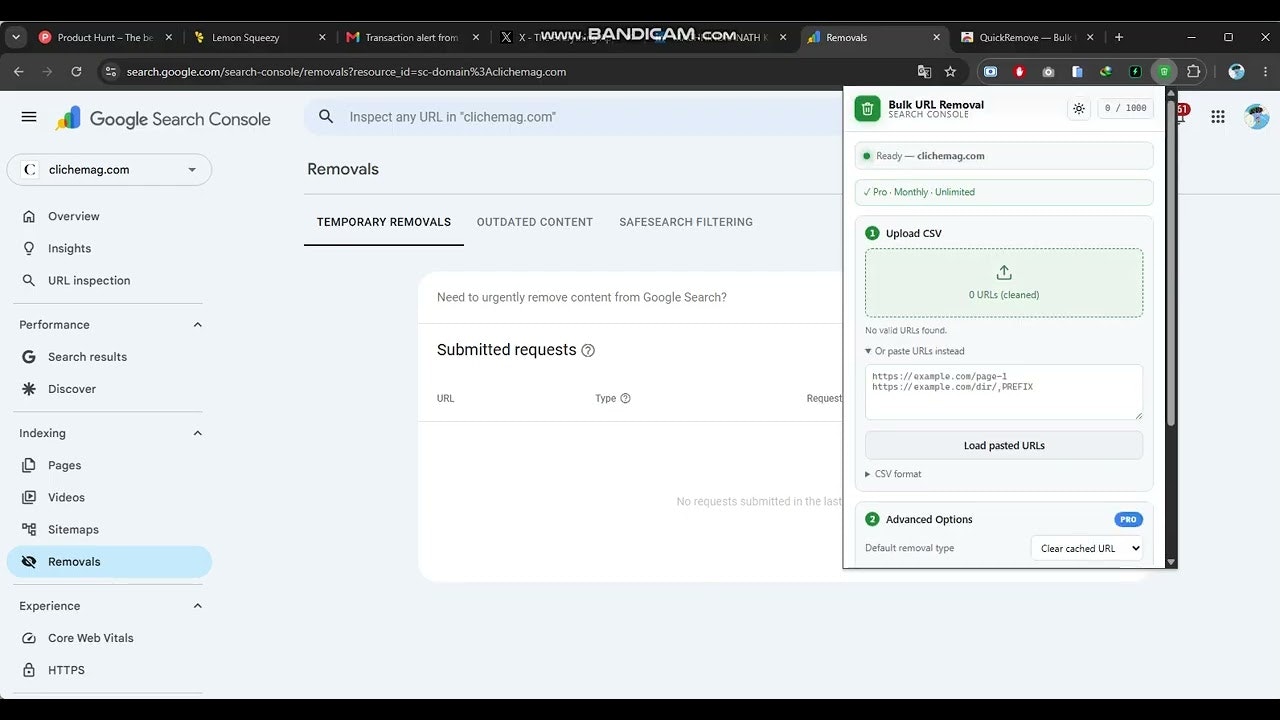Open URL inspection in sidebar

pos(109,280)
